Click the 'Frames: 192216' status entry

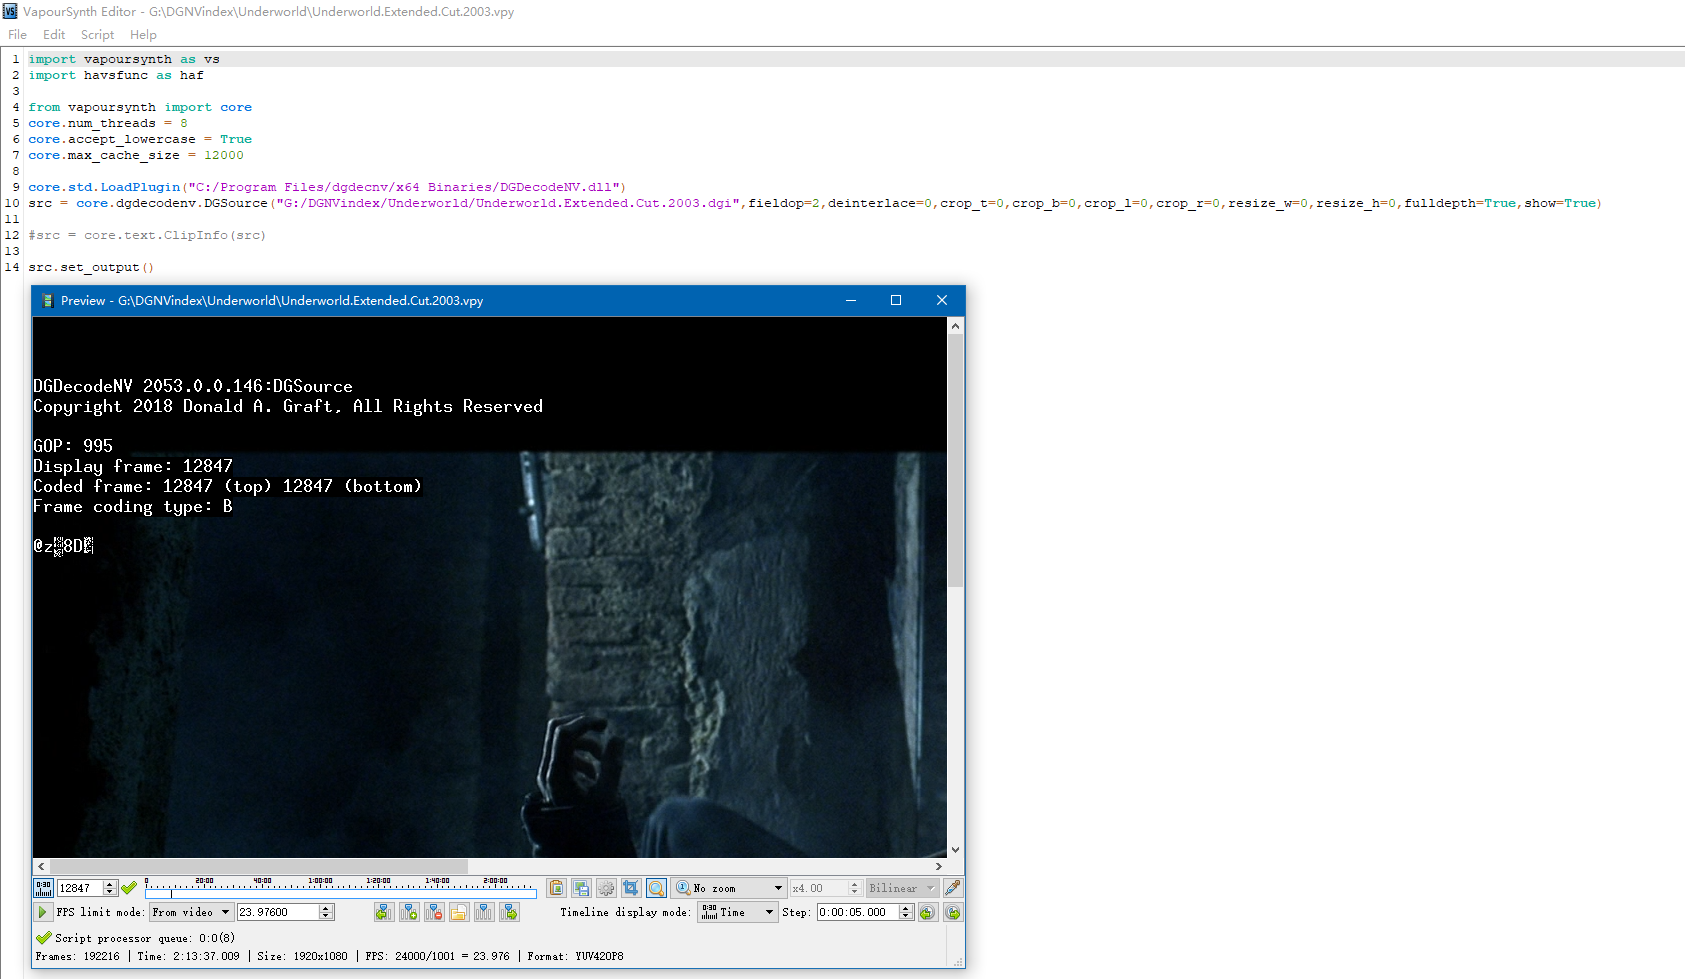click(x=77, y=956)
